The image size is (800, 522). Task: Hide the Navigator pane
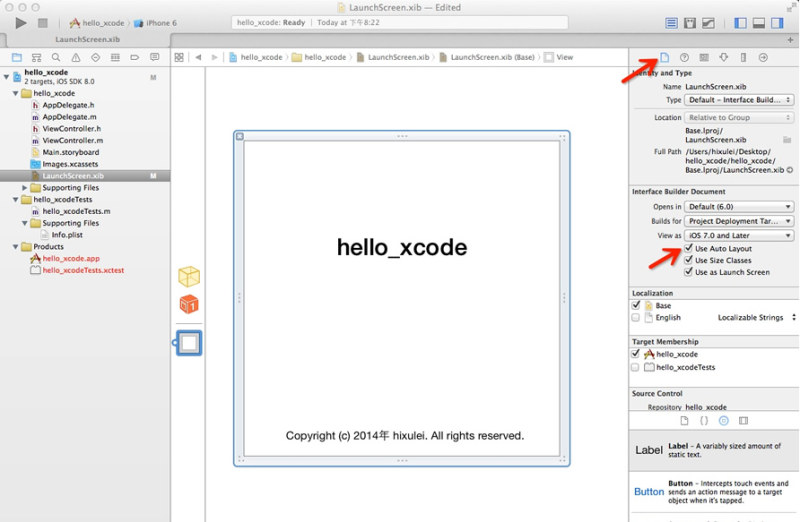pyautogui.click(x=740, y=23)
